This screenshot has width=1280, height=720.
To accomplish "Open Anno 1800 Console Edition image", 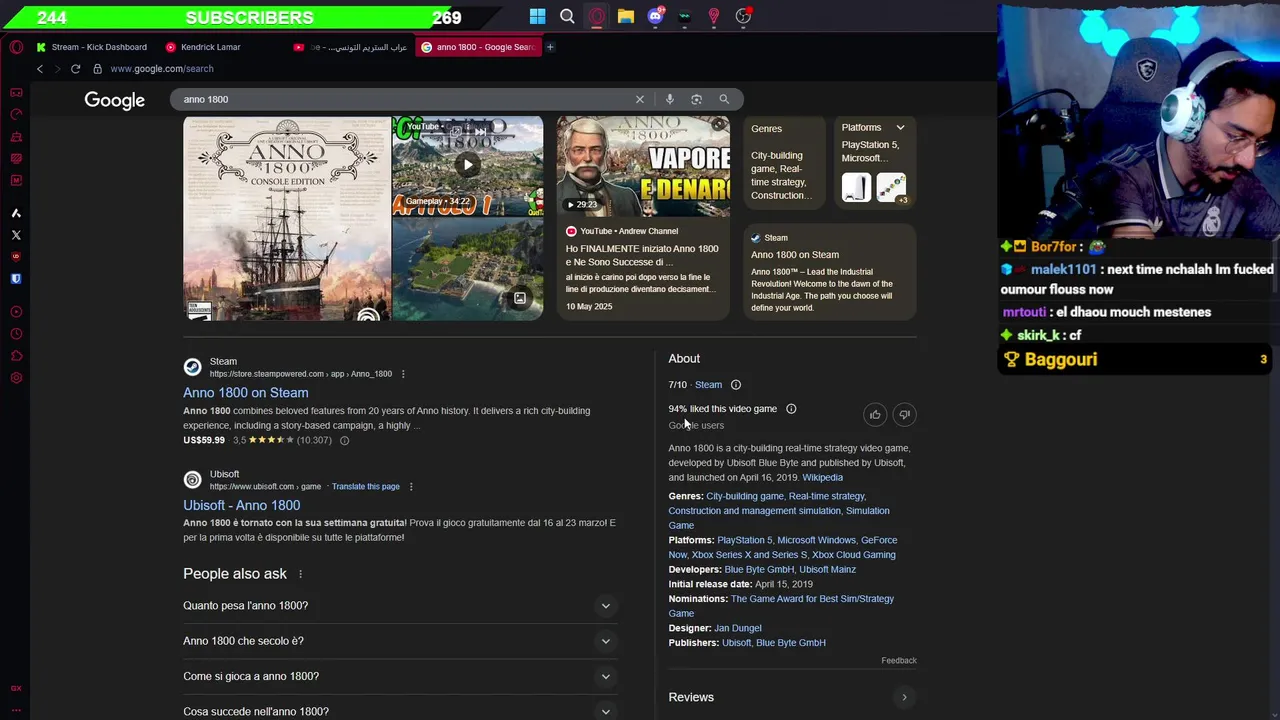I will pos(287,219).
